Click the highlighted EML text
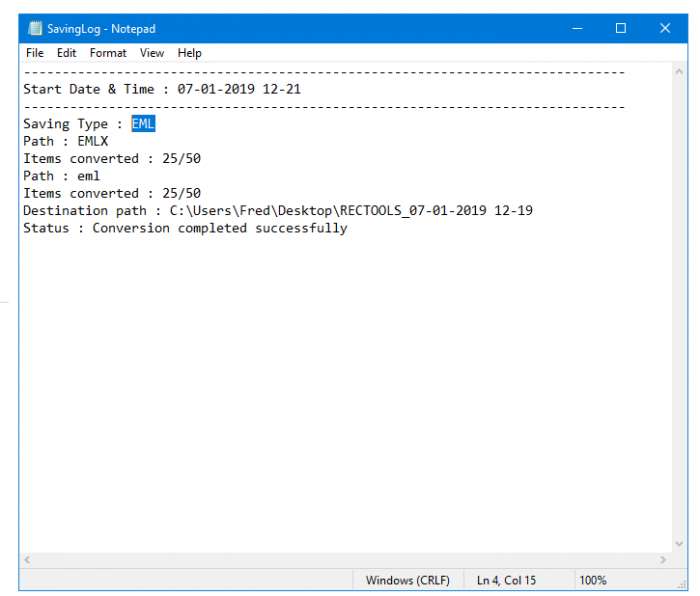Screen dimensions: 700x596 click(x=143, y=124)
